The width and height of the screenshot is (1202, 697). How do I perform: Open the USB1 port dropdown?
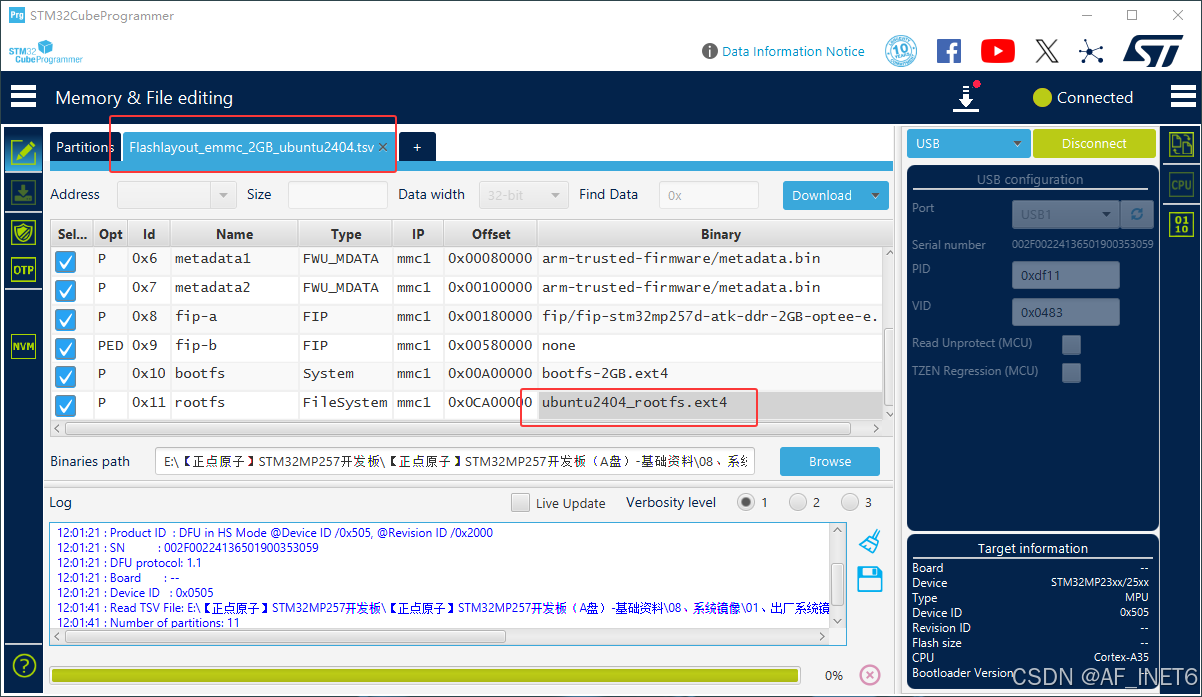coord(1065,214)
